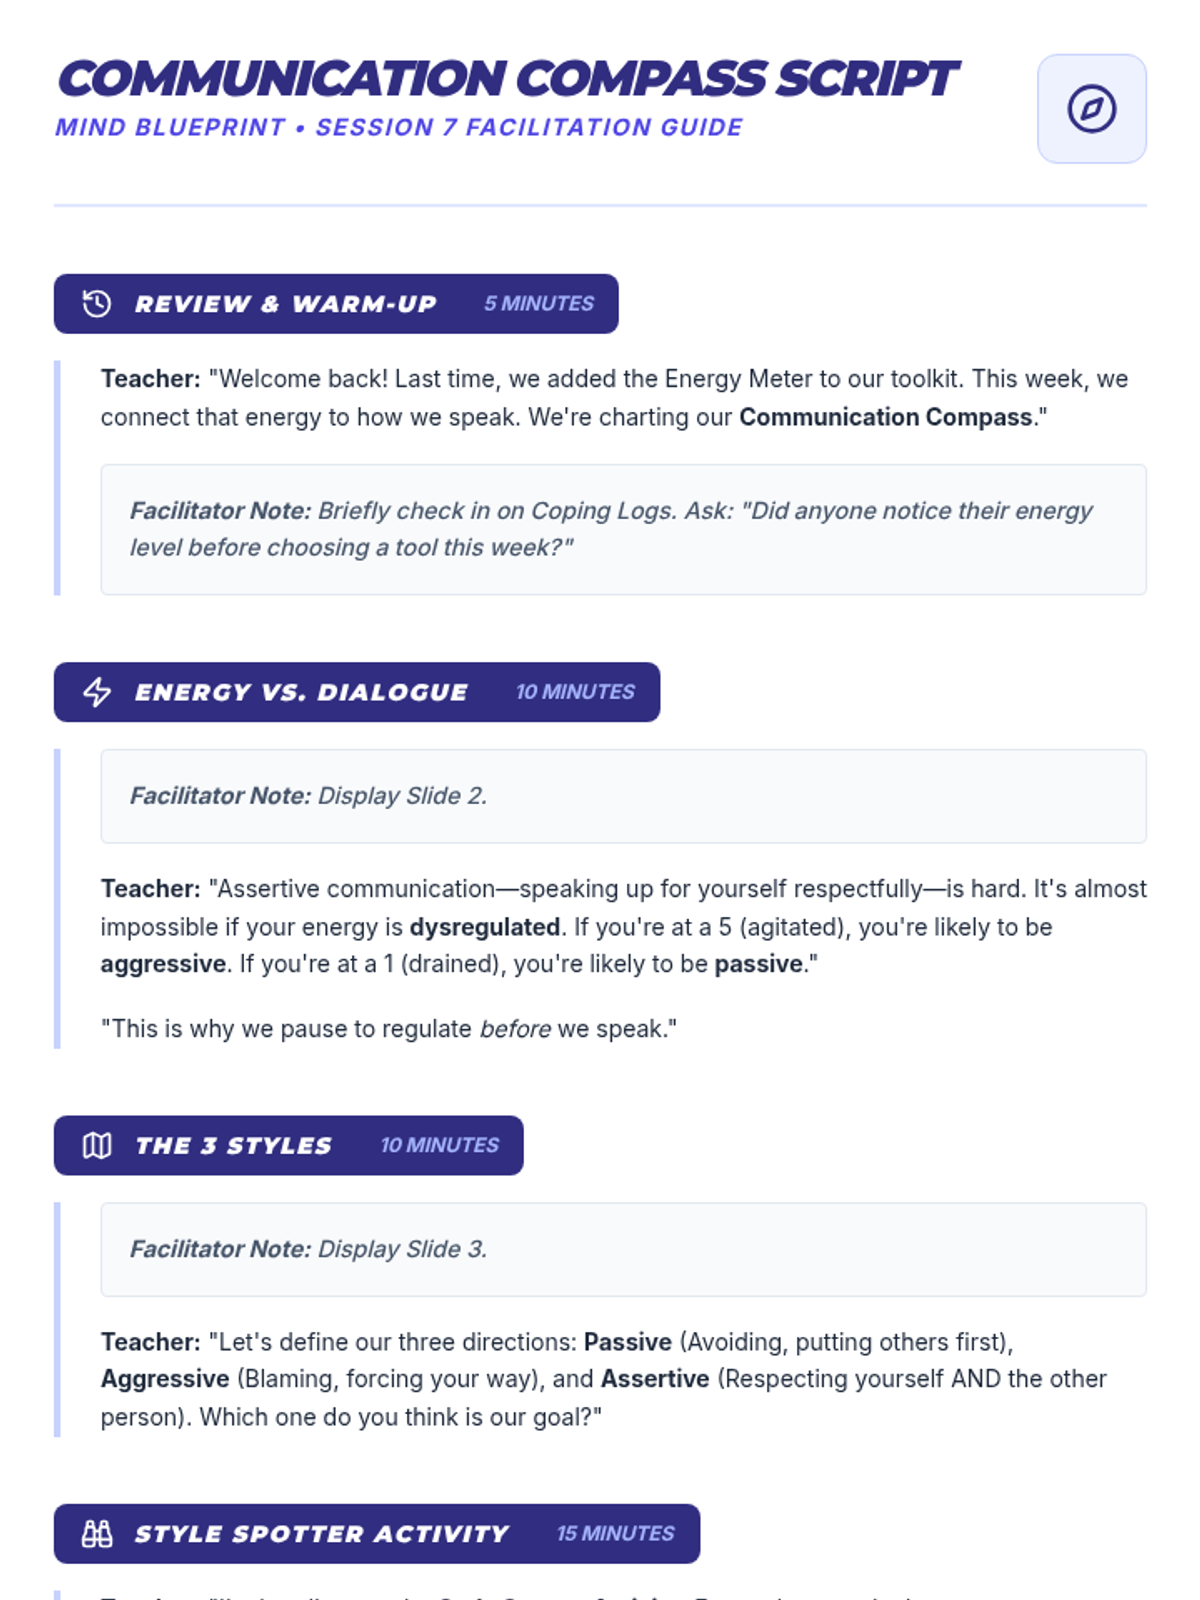
Task: Click the 5 Minutes duration label
Action: [539, 304]
